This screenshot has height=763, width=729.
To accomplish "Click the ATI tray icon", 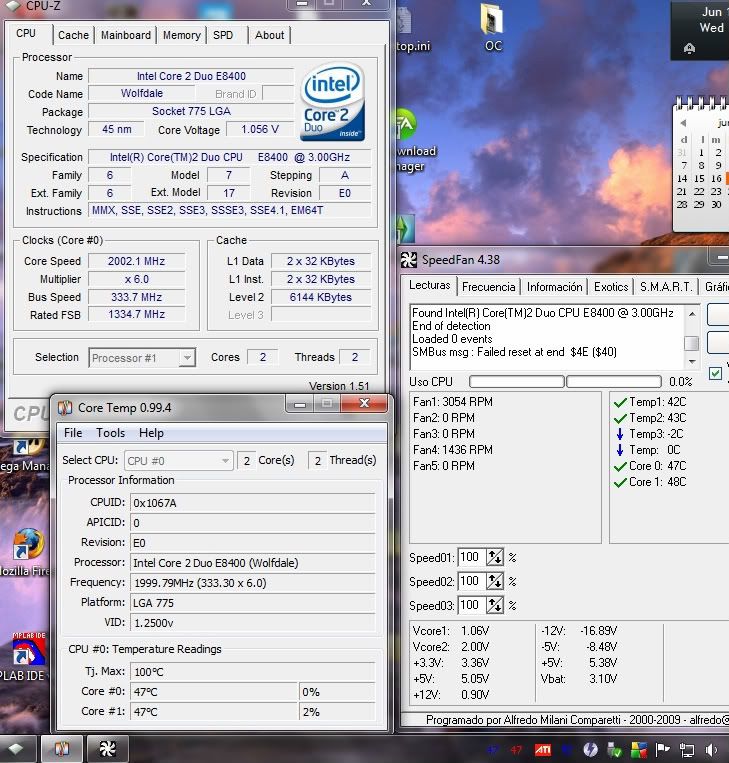I will tap(543, 750).
